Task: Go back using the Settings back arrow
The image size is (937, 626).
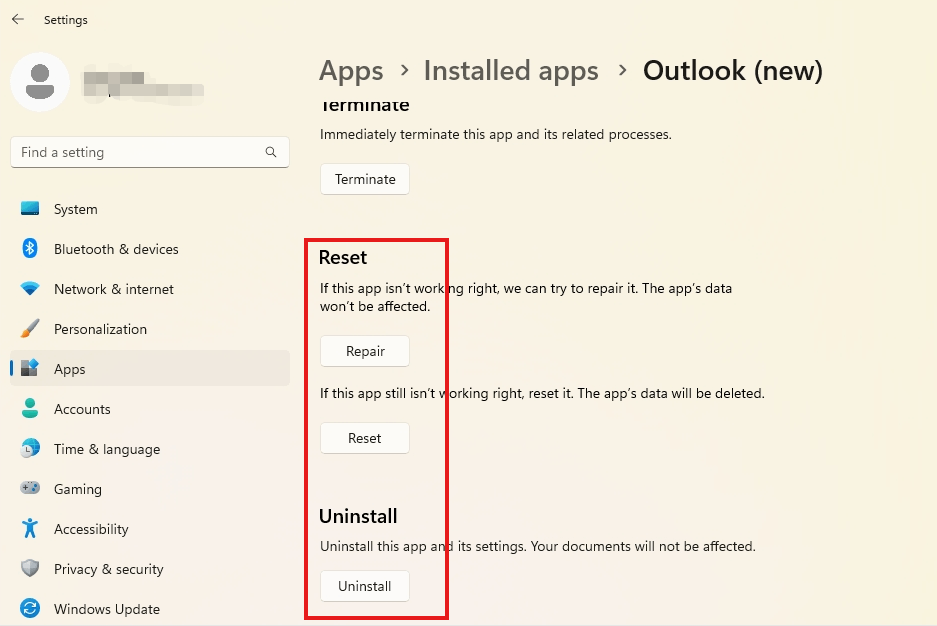Action: pyautogui.click(x=18, y=19)
